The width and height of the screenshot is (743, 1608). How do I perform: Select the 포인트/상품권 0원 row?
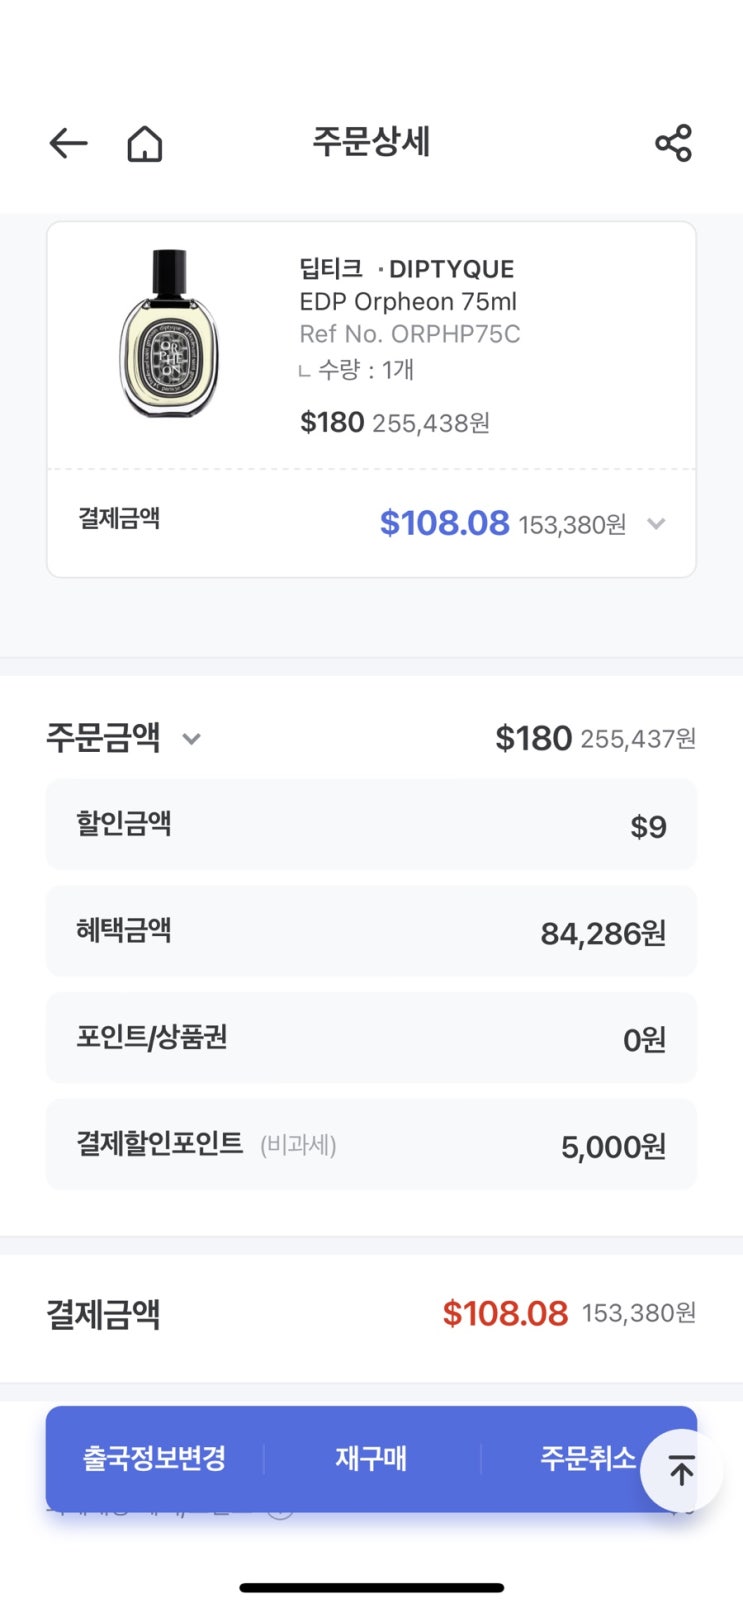pyautogui.click(x=371, y=1038)
